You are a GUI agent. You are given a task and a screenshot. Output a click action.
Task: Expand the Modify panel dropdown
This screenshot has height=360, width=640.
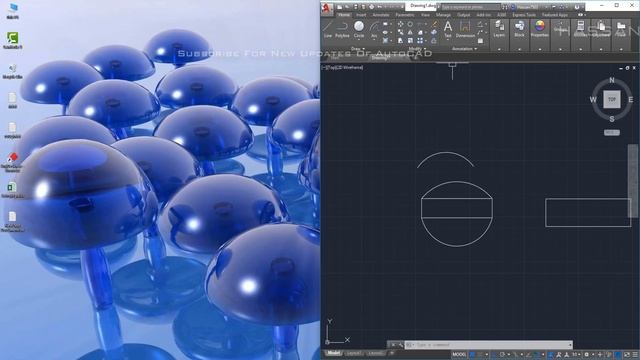click(x=417, y=49)
